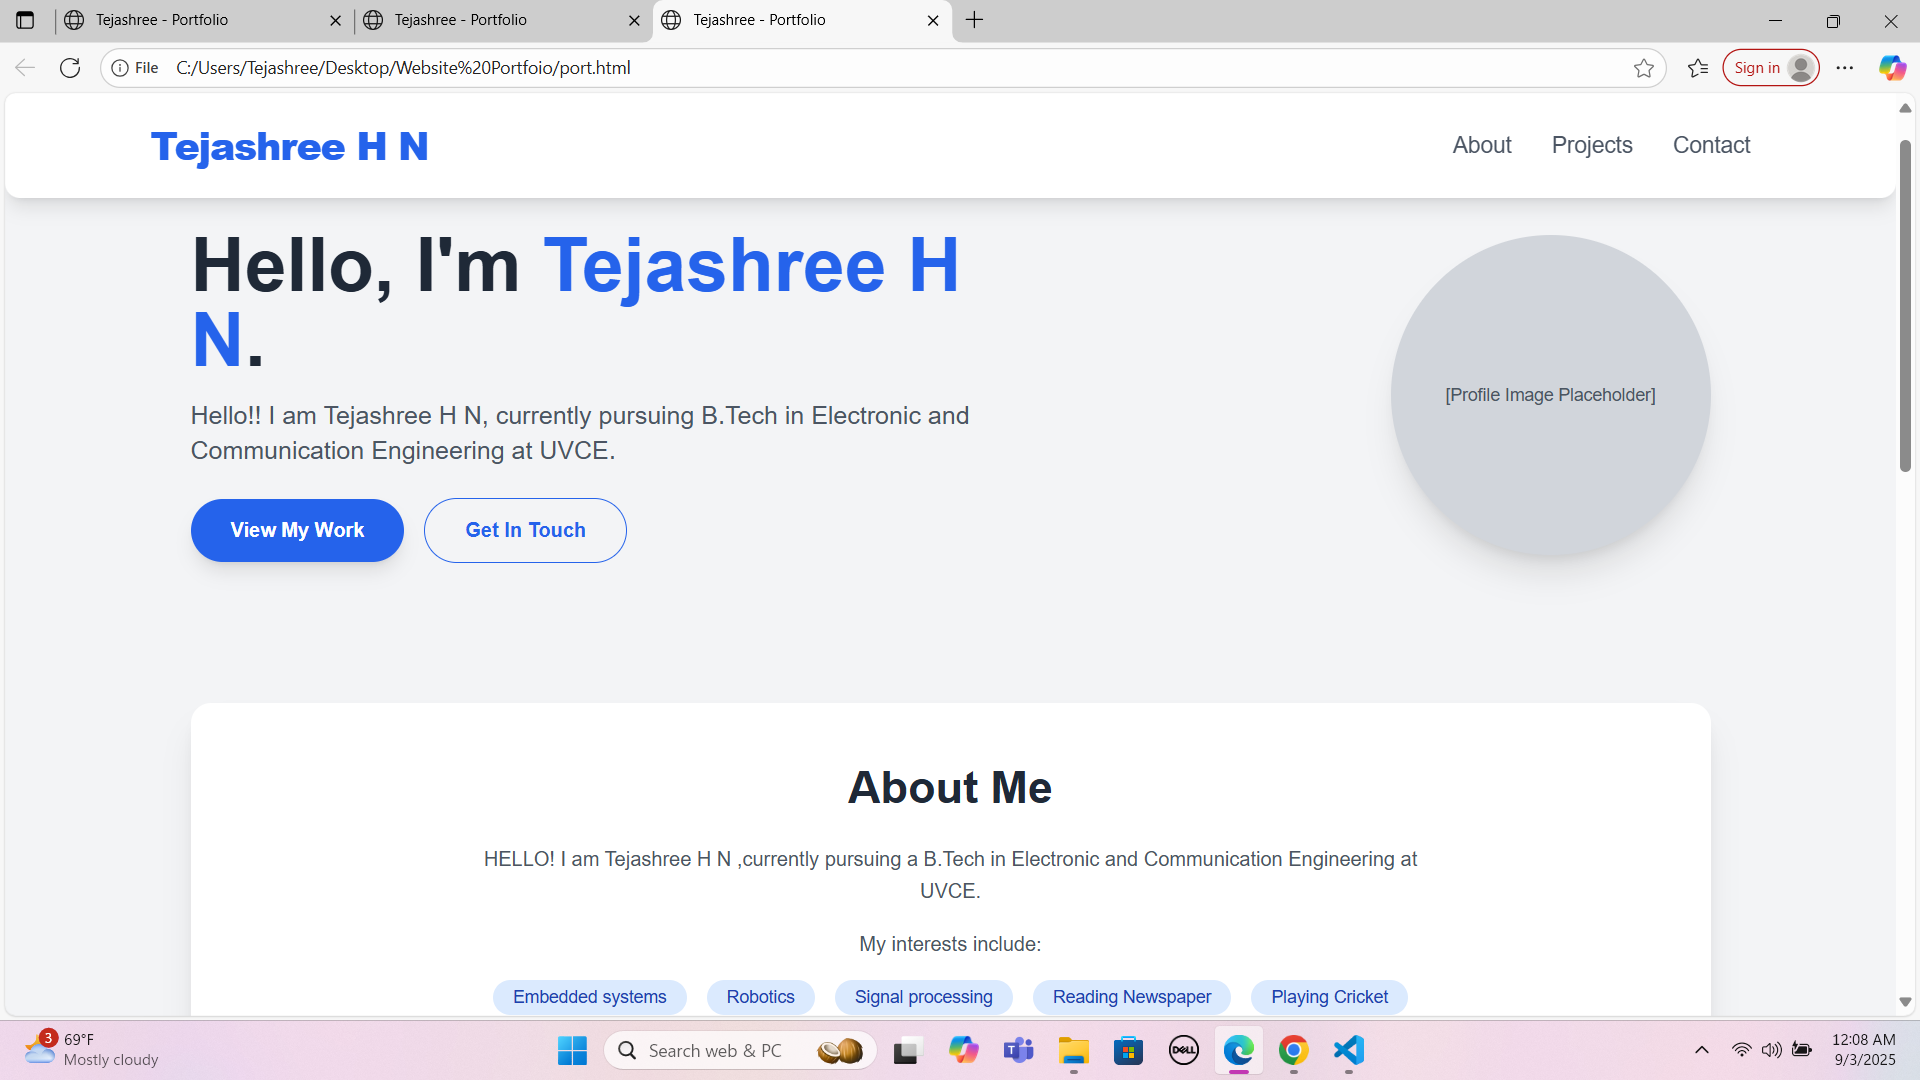
Task: Click the Get In Touch button
Action: tap(525, 530)
